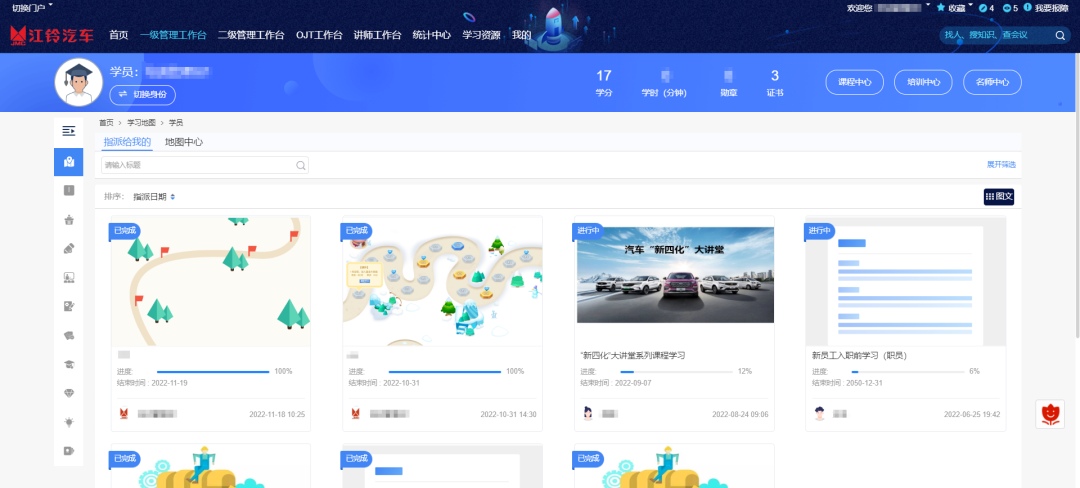Click the 我要报障 link
This screenshot has height=488, width=1080.
click(x=1051, y=8)
